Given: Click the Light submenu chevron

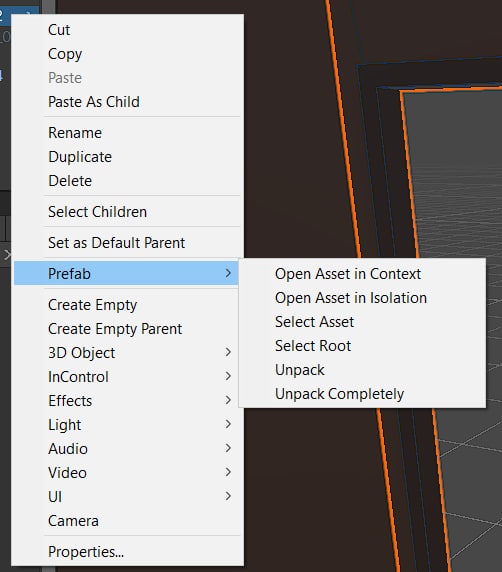Looking at the screenshot, I should click(x=228, y=424).
